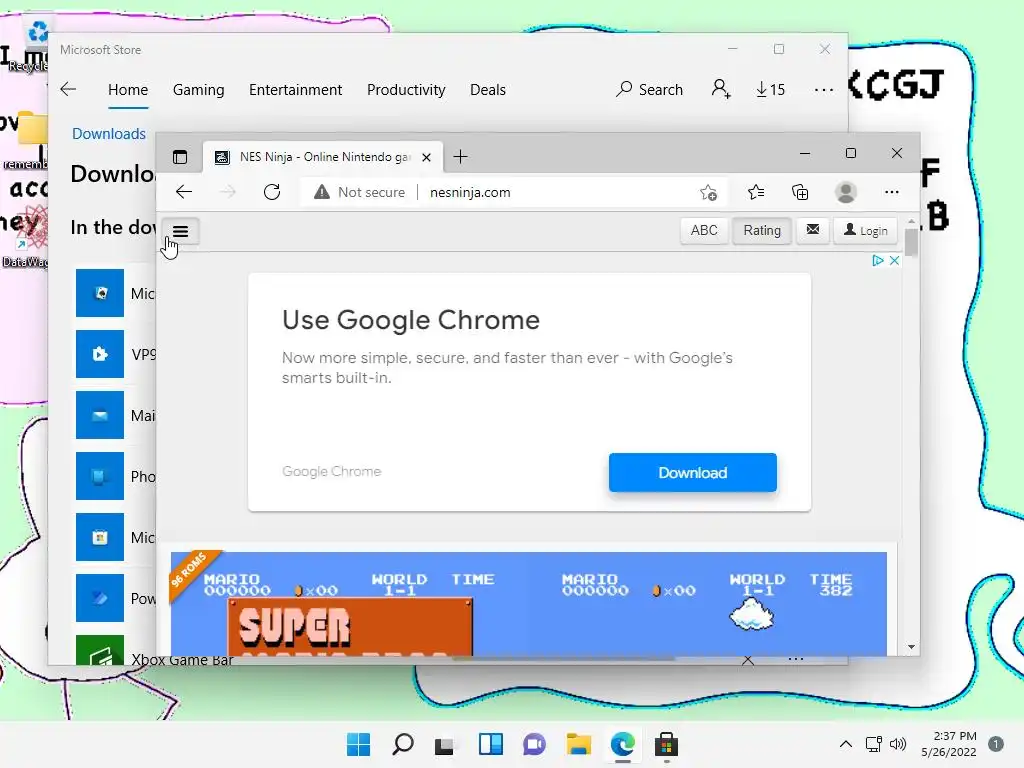Open Edge profile avatar

click(846, 192)
